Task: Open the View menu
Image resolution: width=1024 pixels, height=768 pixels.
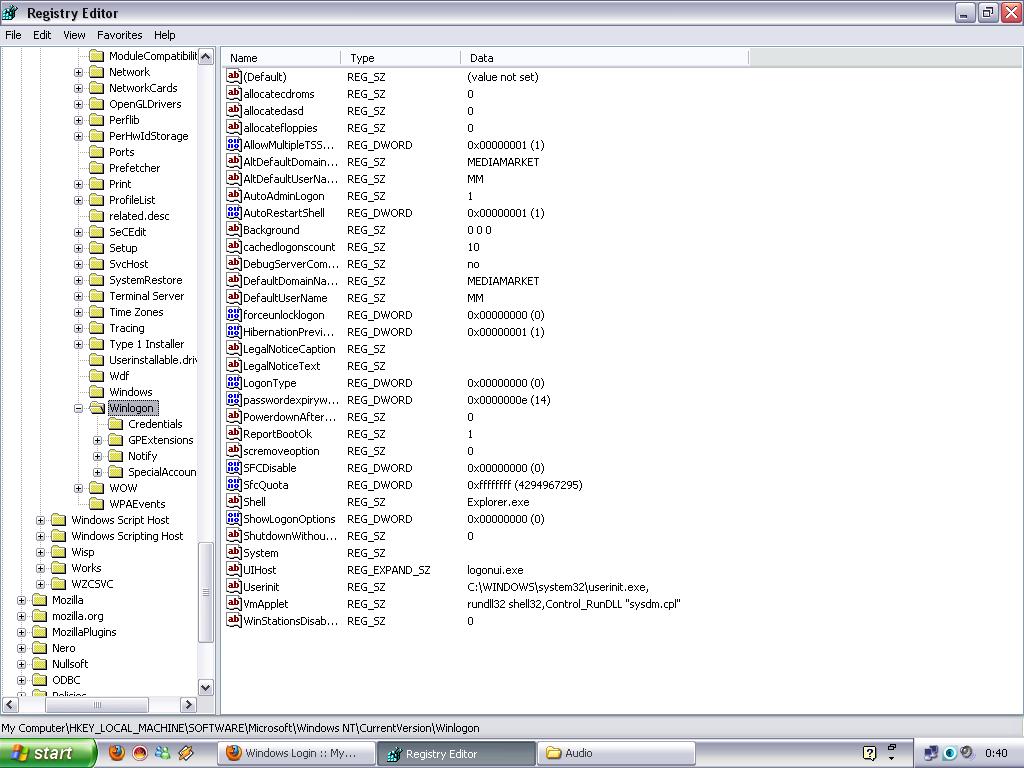Action: pos(74,35)
